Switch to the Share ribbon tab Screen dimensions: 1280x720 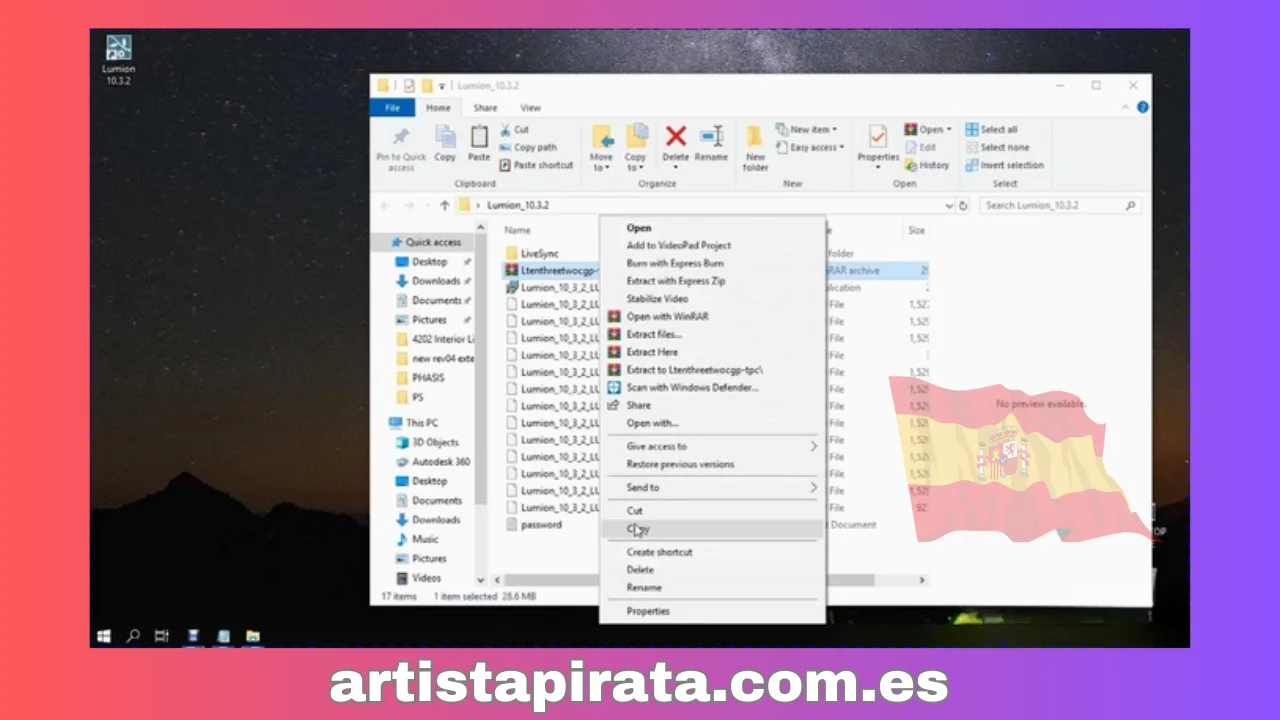coord(485,108)
